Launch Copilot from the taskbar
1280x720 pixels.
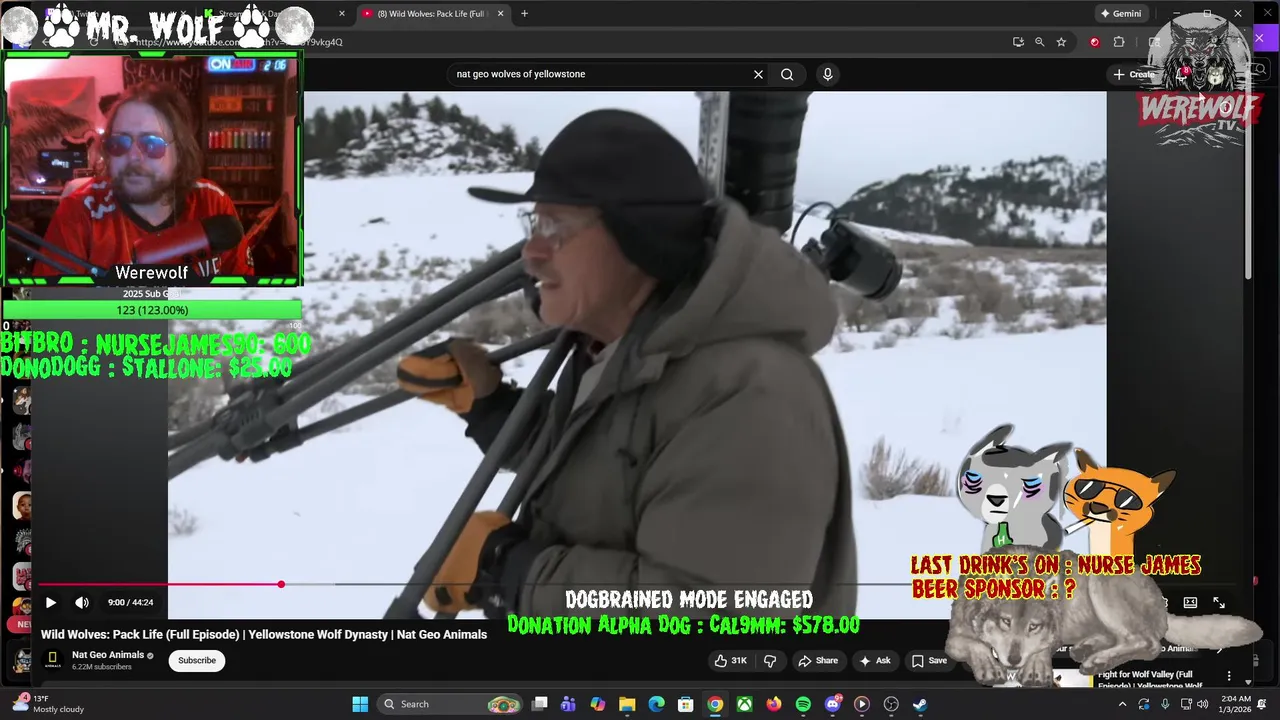coord(598,704)
